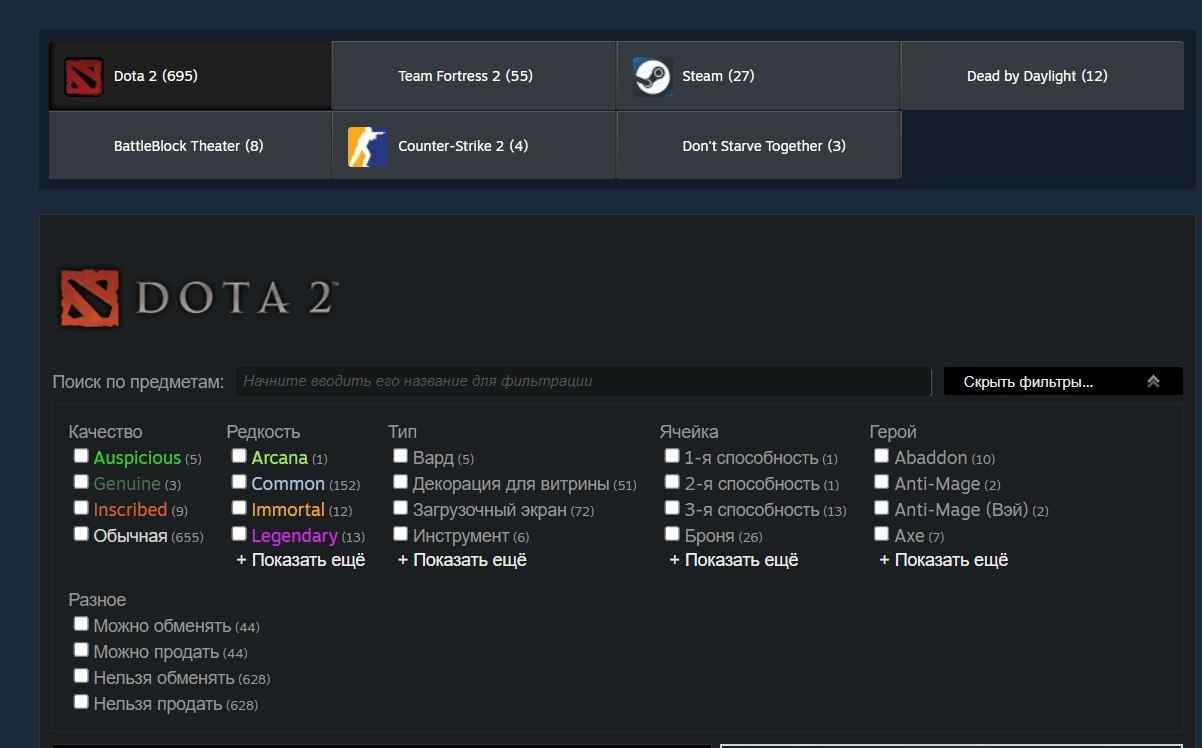Viewport: 1202px width, 748px height.
Task: Switch to Counter-Strike 2 (4) tab
Action: (474, 146)
